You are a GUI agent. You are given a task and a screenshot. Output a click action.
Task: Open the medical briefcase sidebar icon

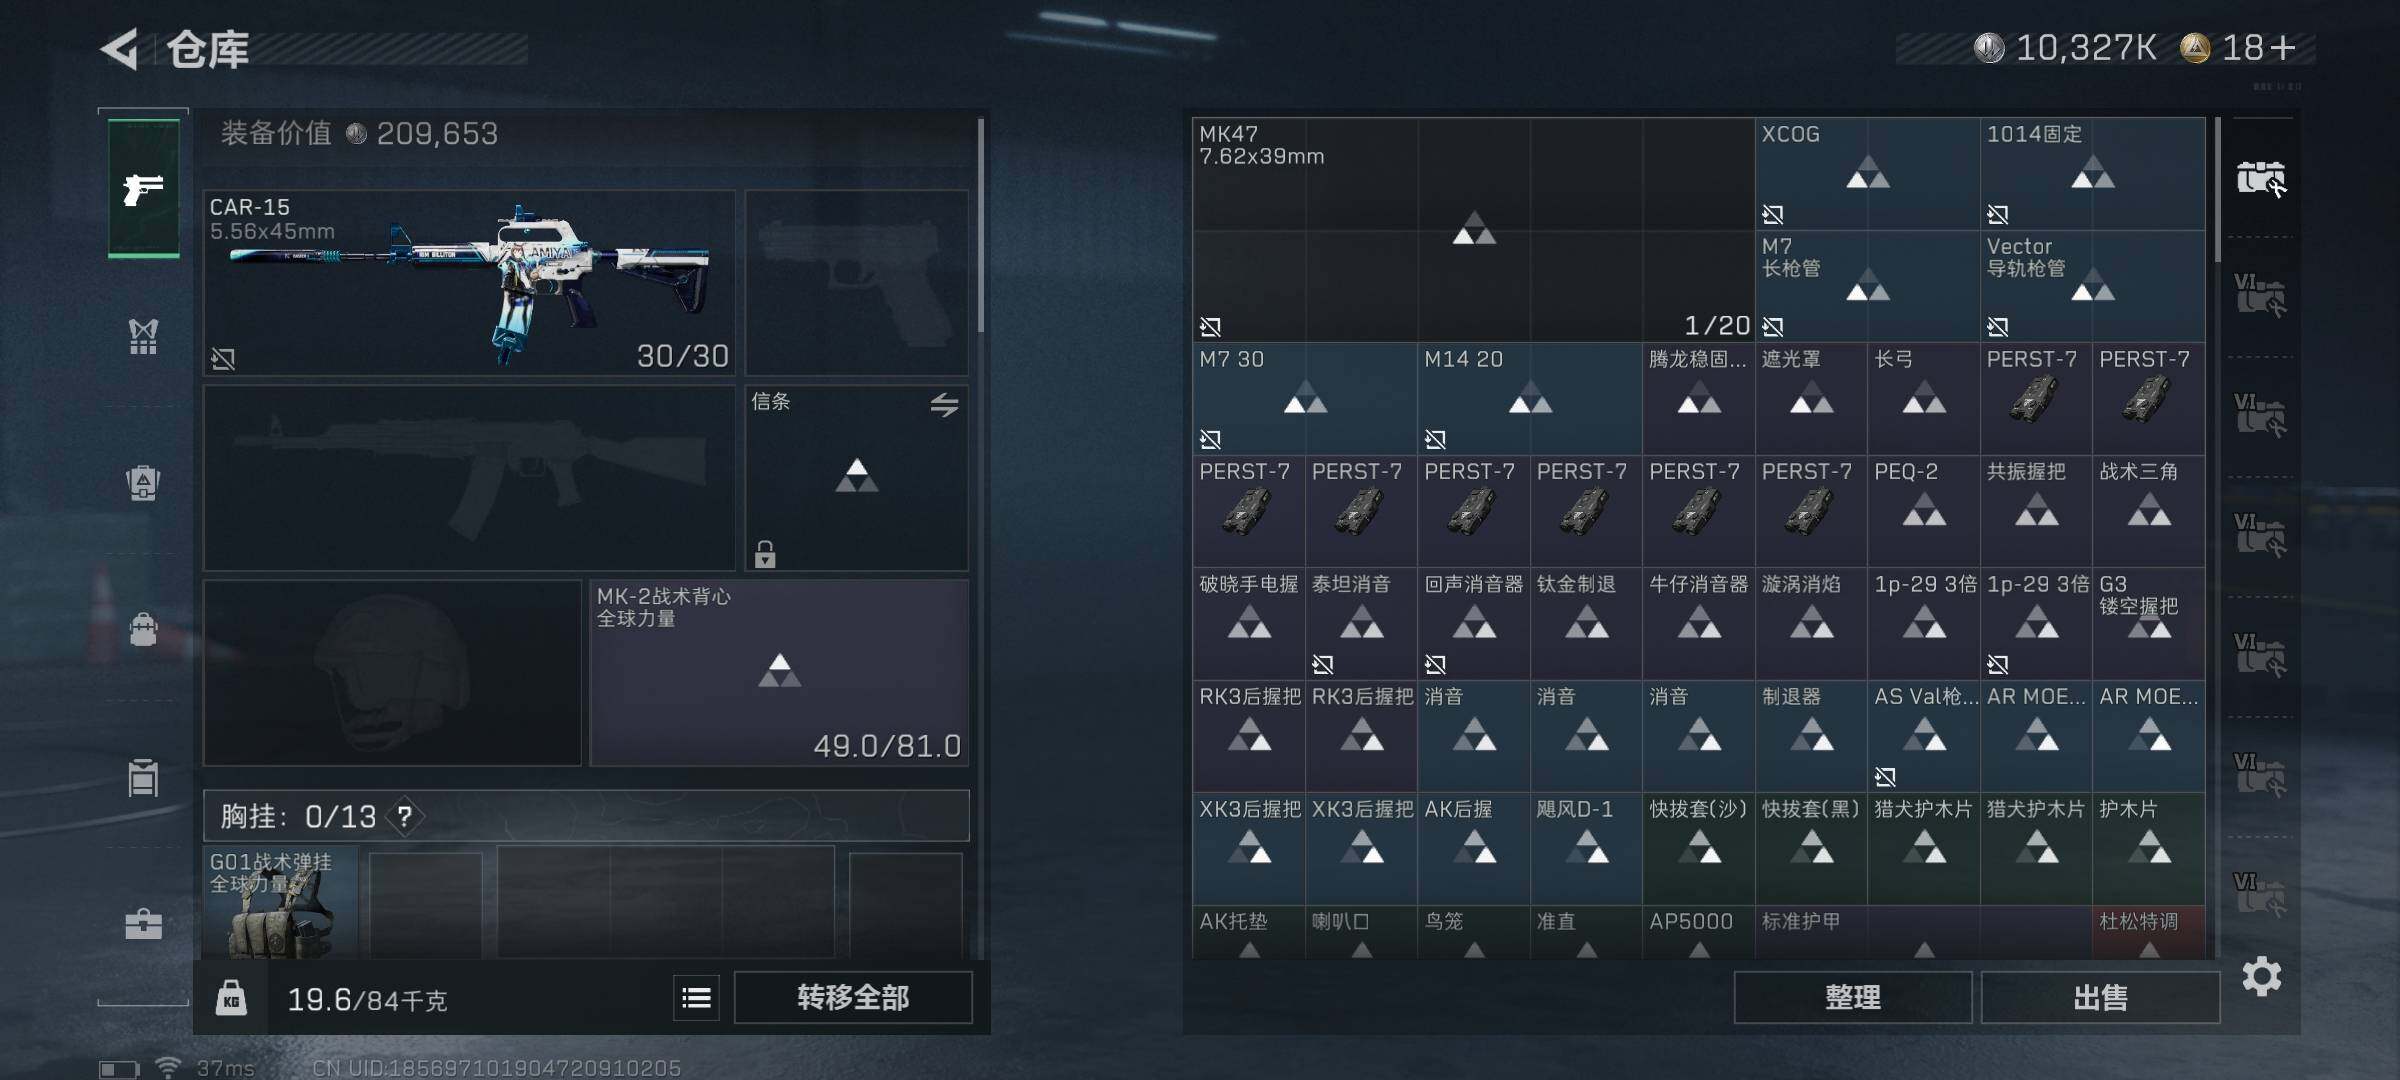pyautogui.click(x=143, y=924)
